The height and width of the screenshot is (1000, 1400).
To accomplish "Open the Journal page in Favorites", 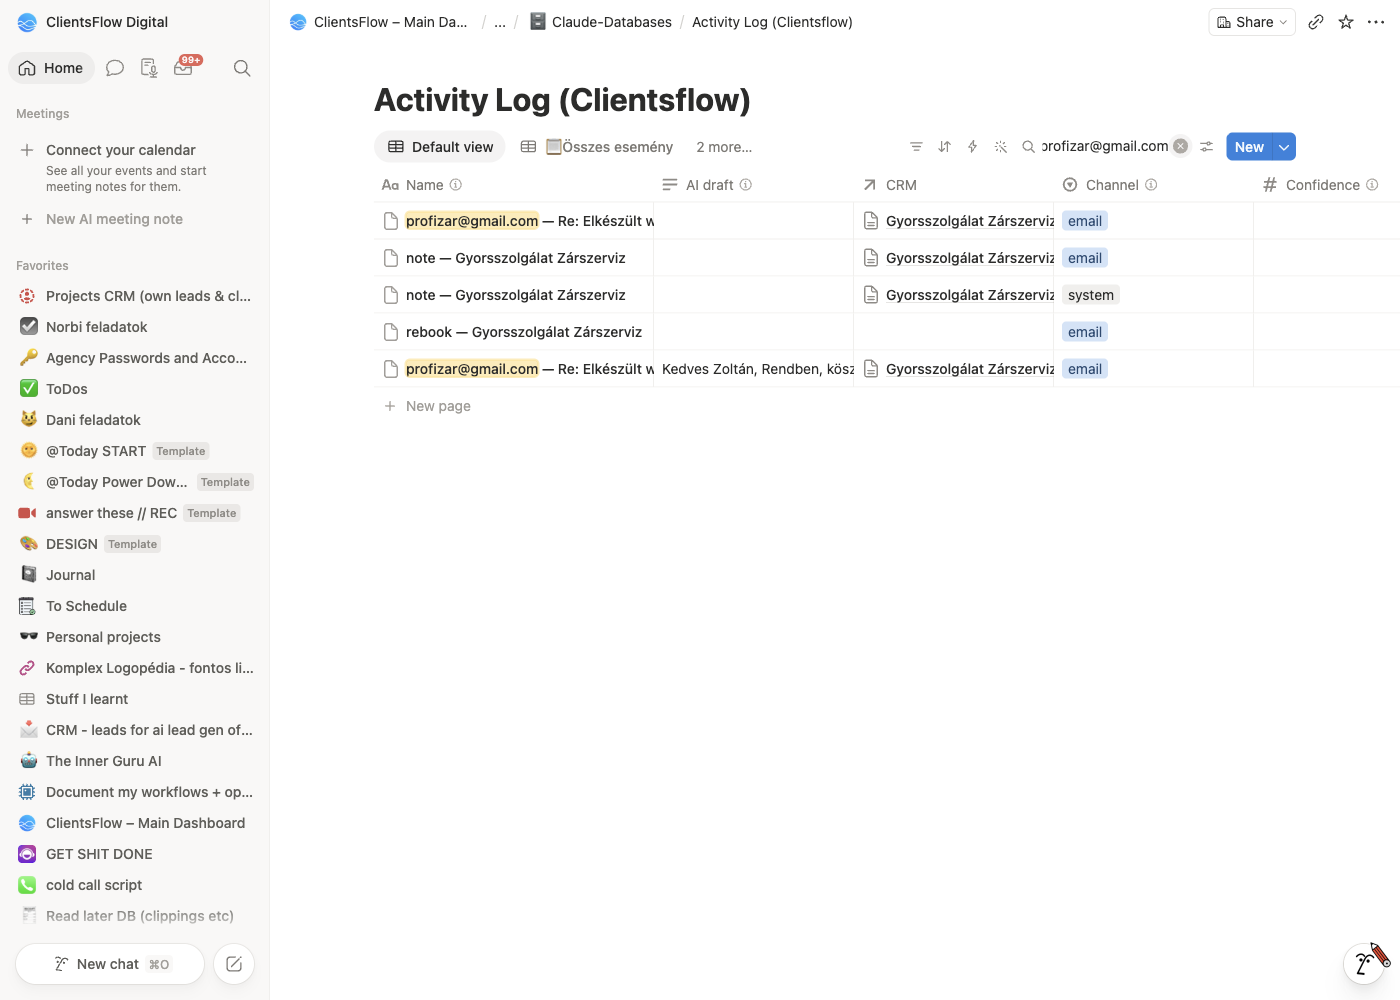I will (135, 575).
